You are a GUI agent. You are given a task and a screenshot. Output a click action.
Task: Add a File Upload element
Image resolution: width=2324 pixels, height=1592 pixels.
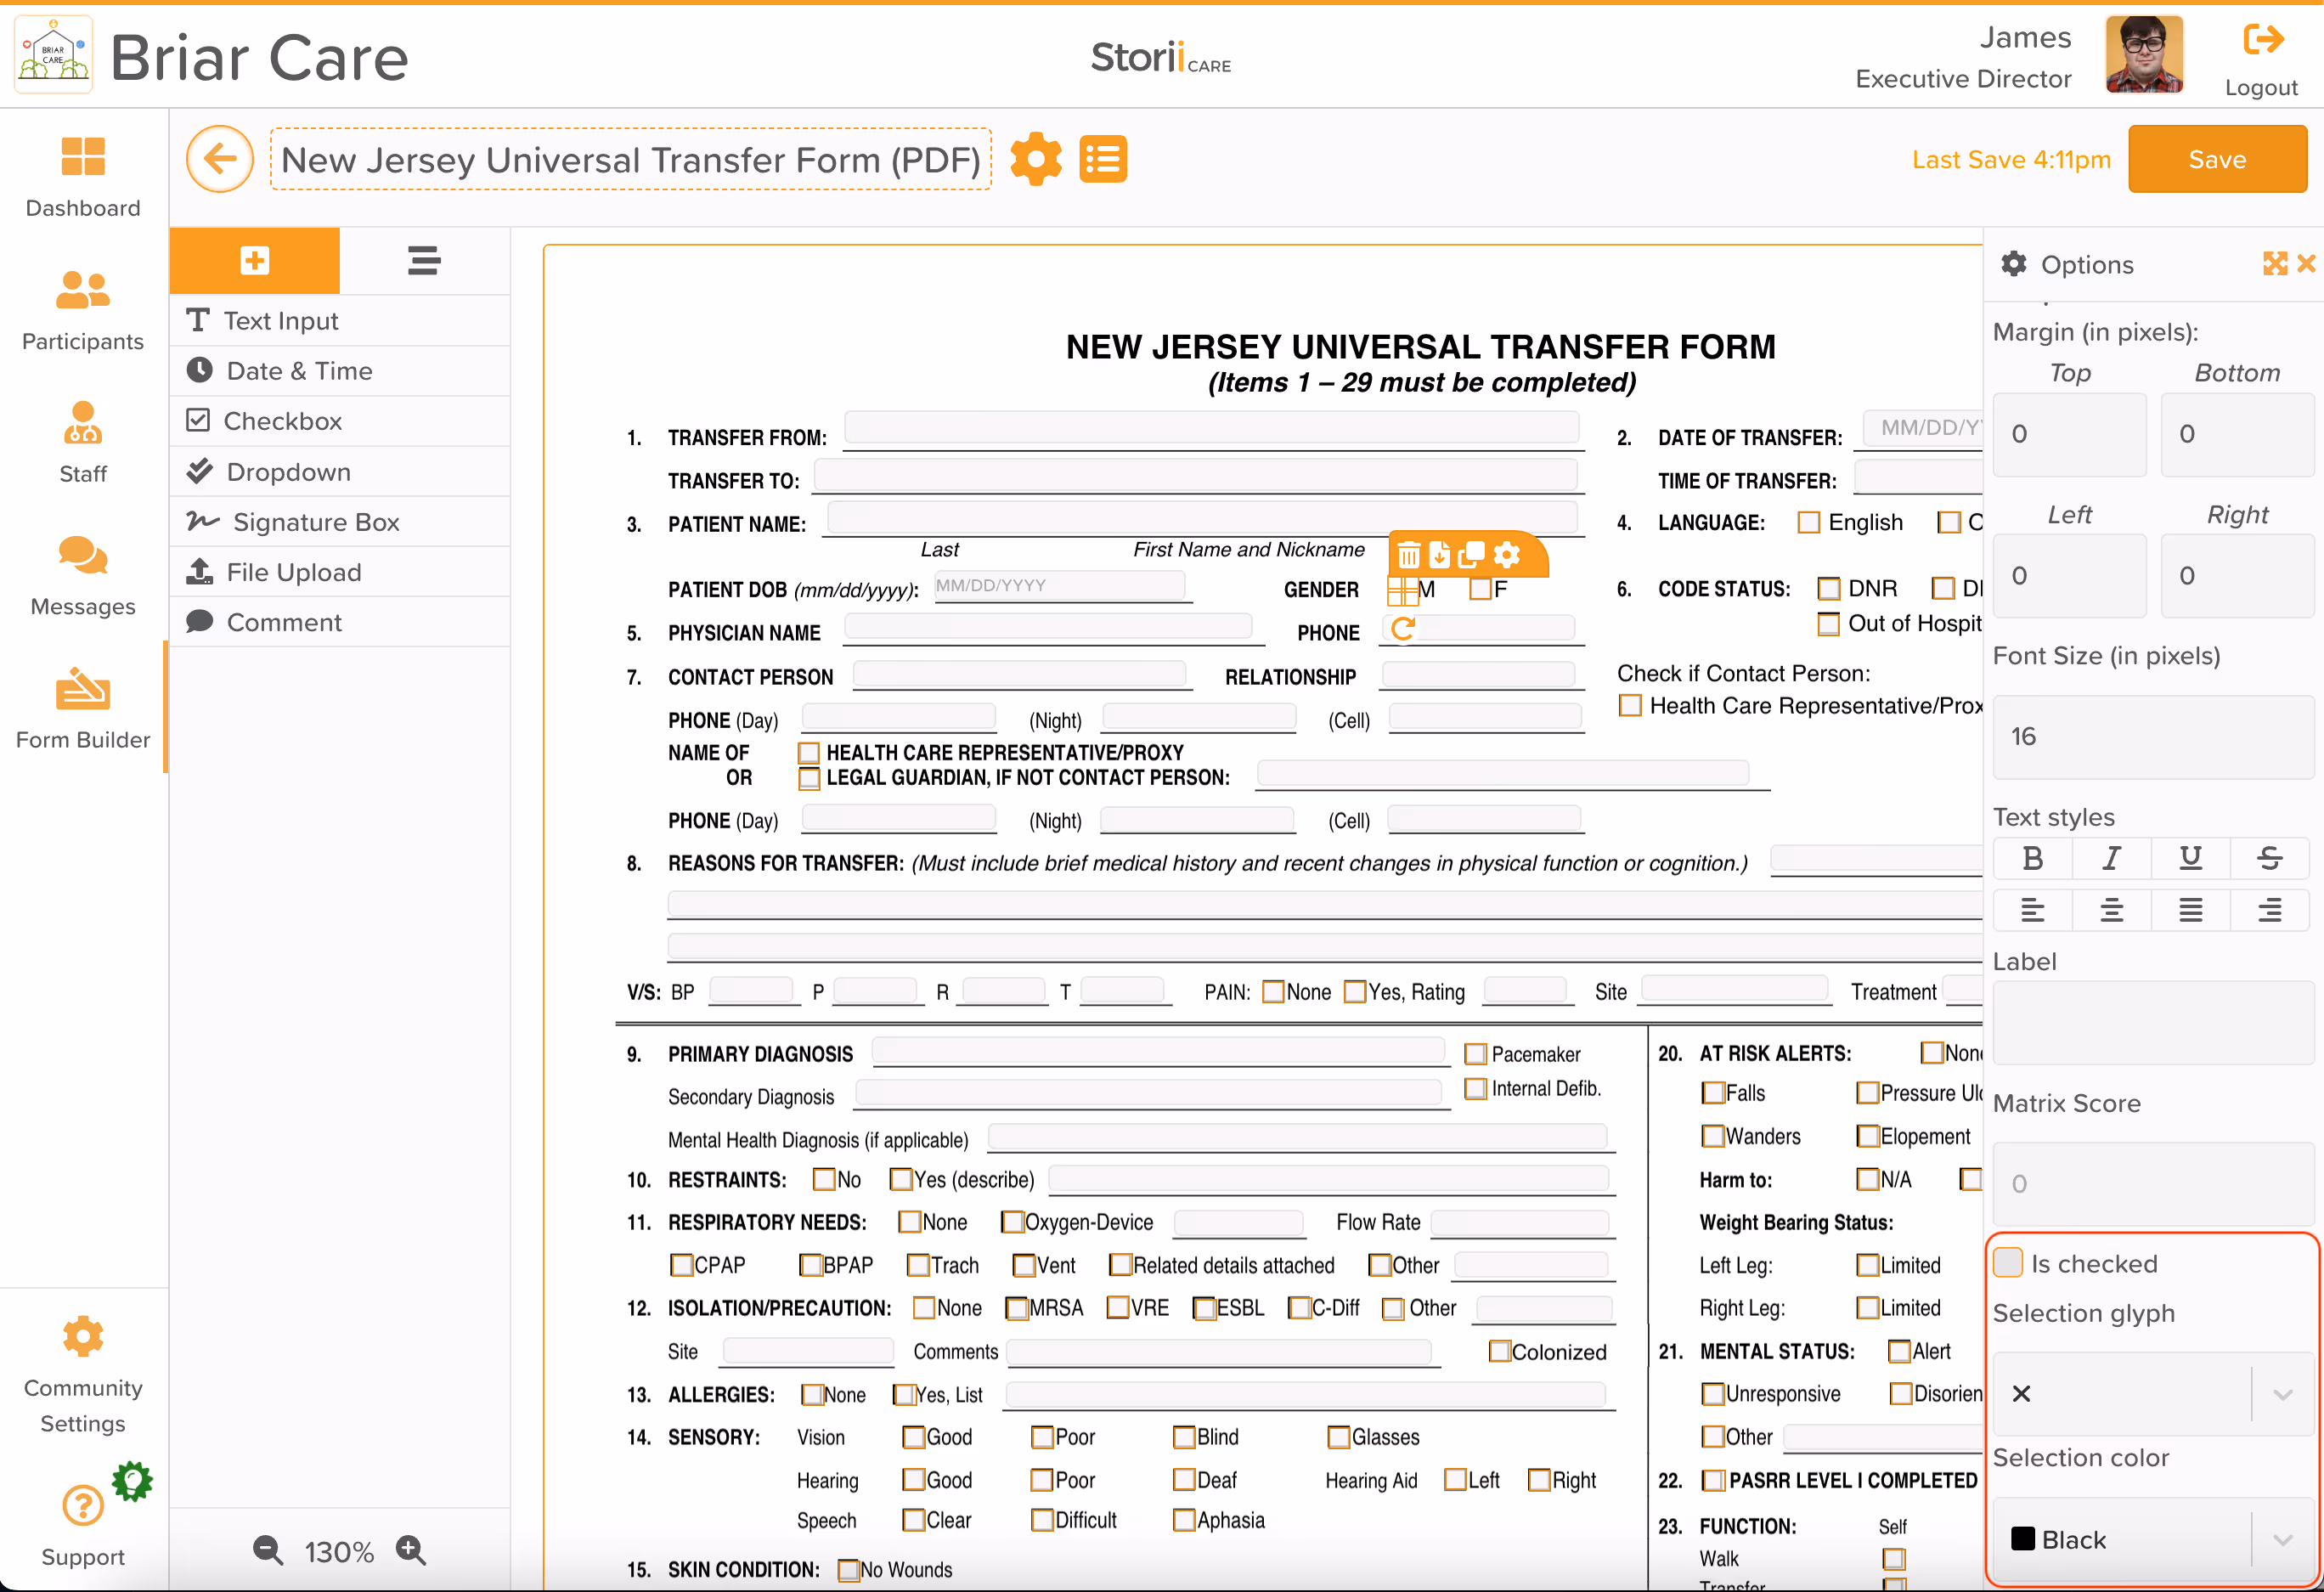click(340, 572)
